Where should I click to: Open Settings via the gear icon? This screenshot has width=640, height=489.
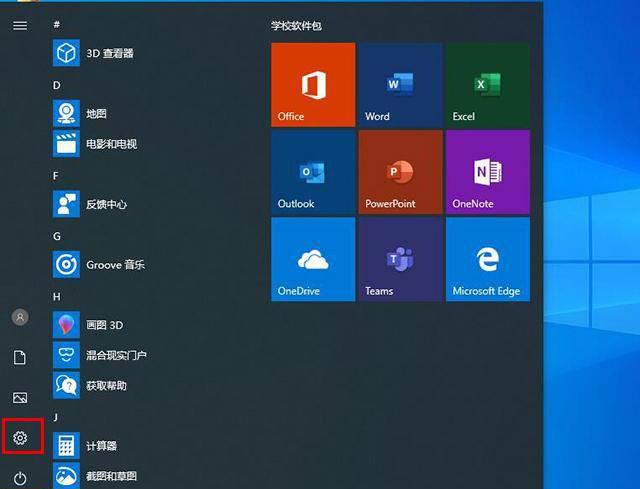click(20, 438)
